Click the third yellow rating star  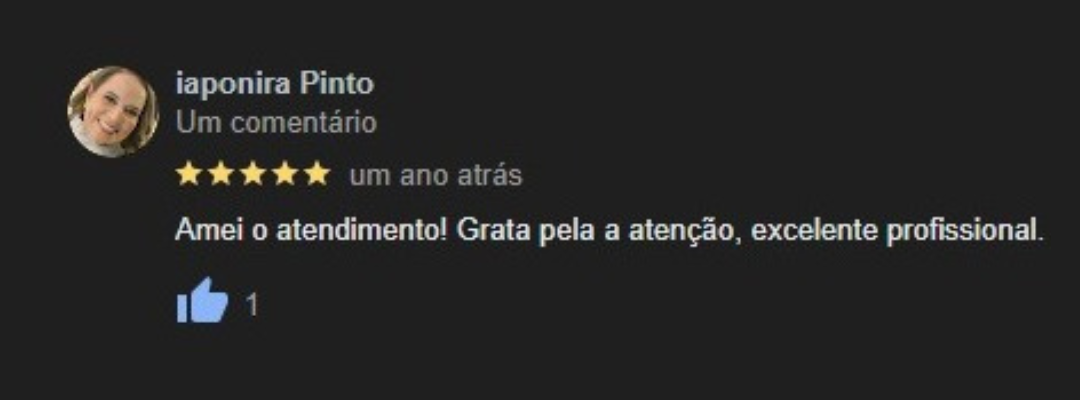253,175
